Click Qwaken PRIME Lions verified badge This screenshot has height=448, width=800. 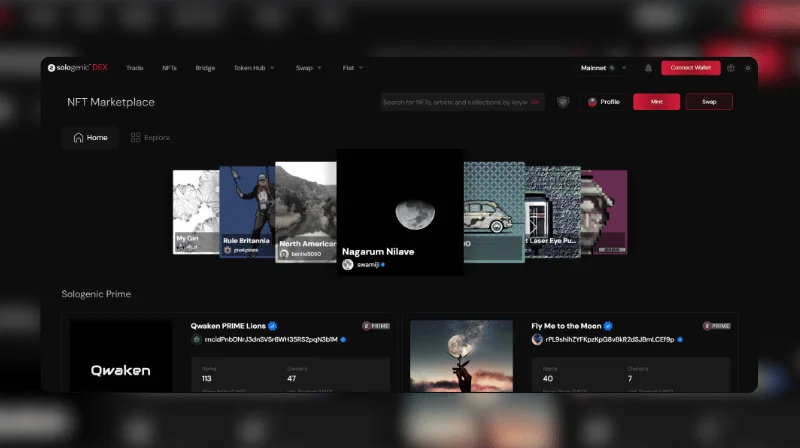272,326
